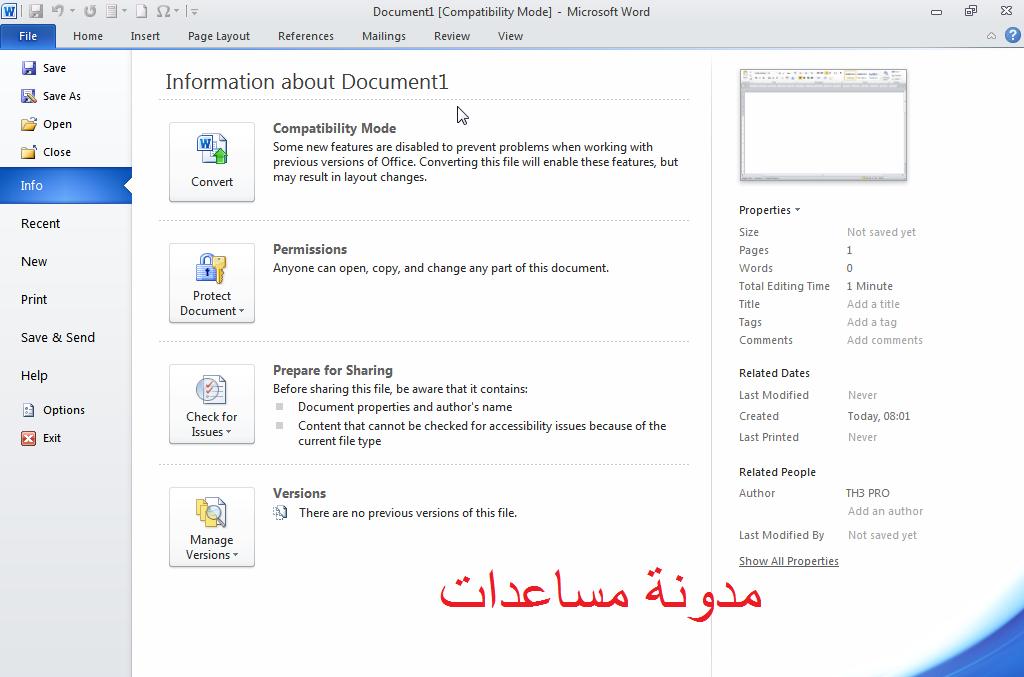The image size is (1024, 677).
Task: Click the document preview thumbnail
Action: [823, 125]
